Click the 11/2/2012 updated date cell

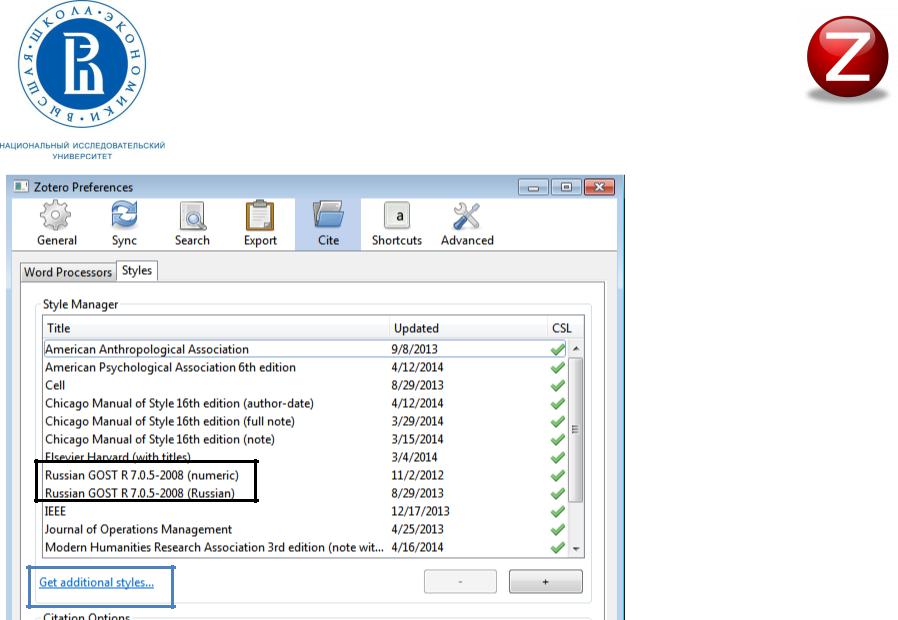(418, 475)
